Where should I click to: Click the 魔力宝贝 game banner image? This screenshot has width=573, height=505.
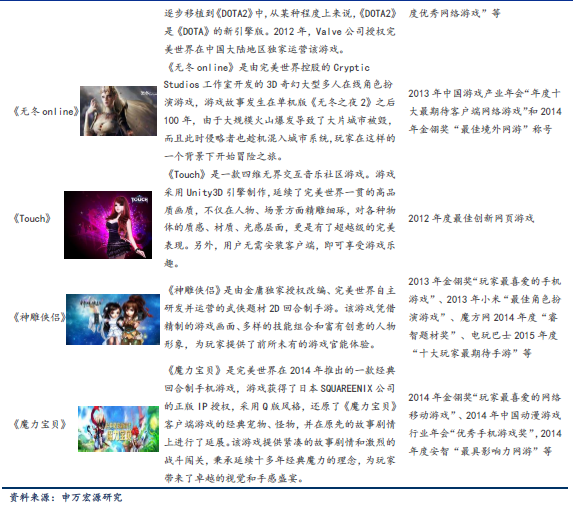pyautogui.click(x=118, y=429)
